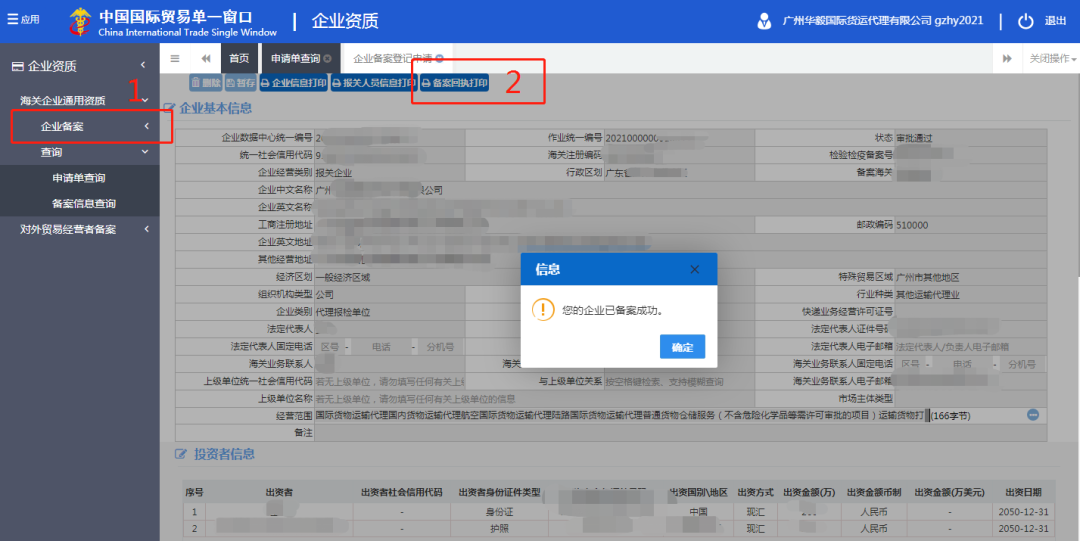This screenshot has height=541, width=1080.
Task: Switch to the 首页 tab
Action: tap(239, 59)
